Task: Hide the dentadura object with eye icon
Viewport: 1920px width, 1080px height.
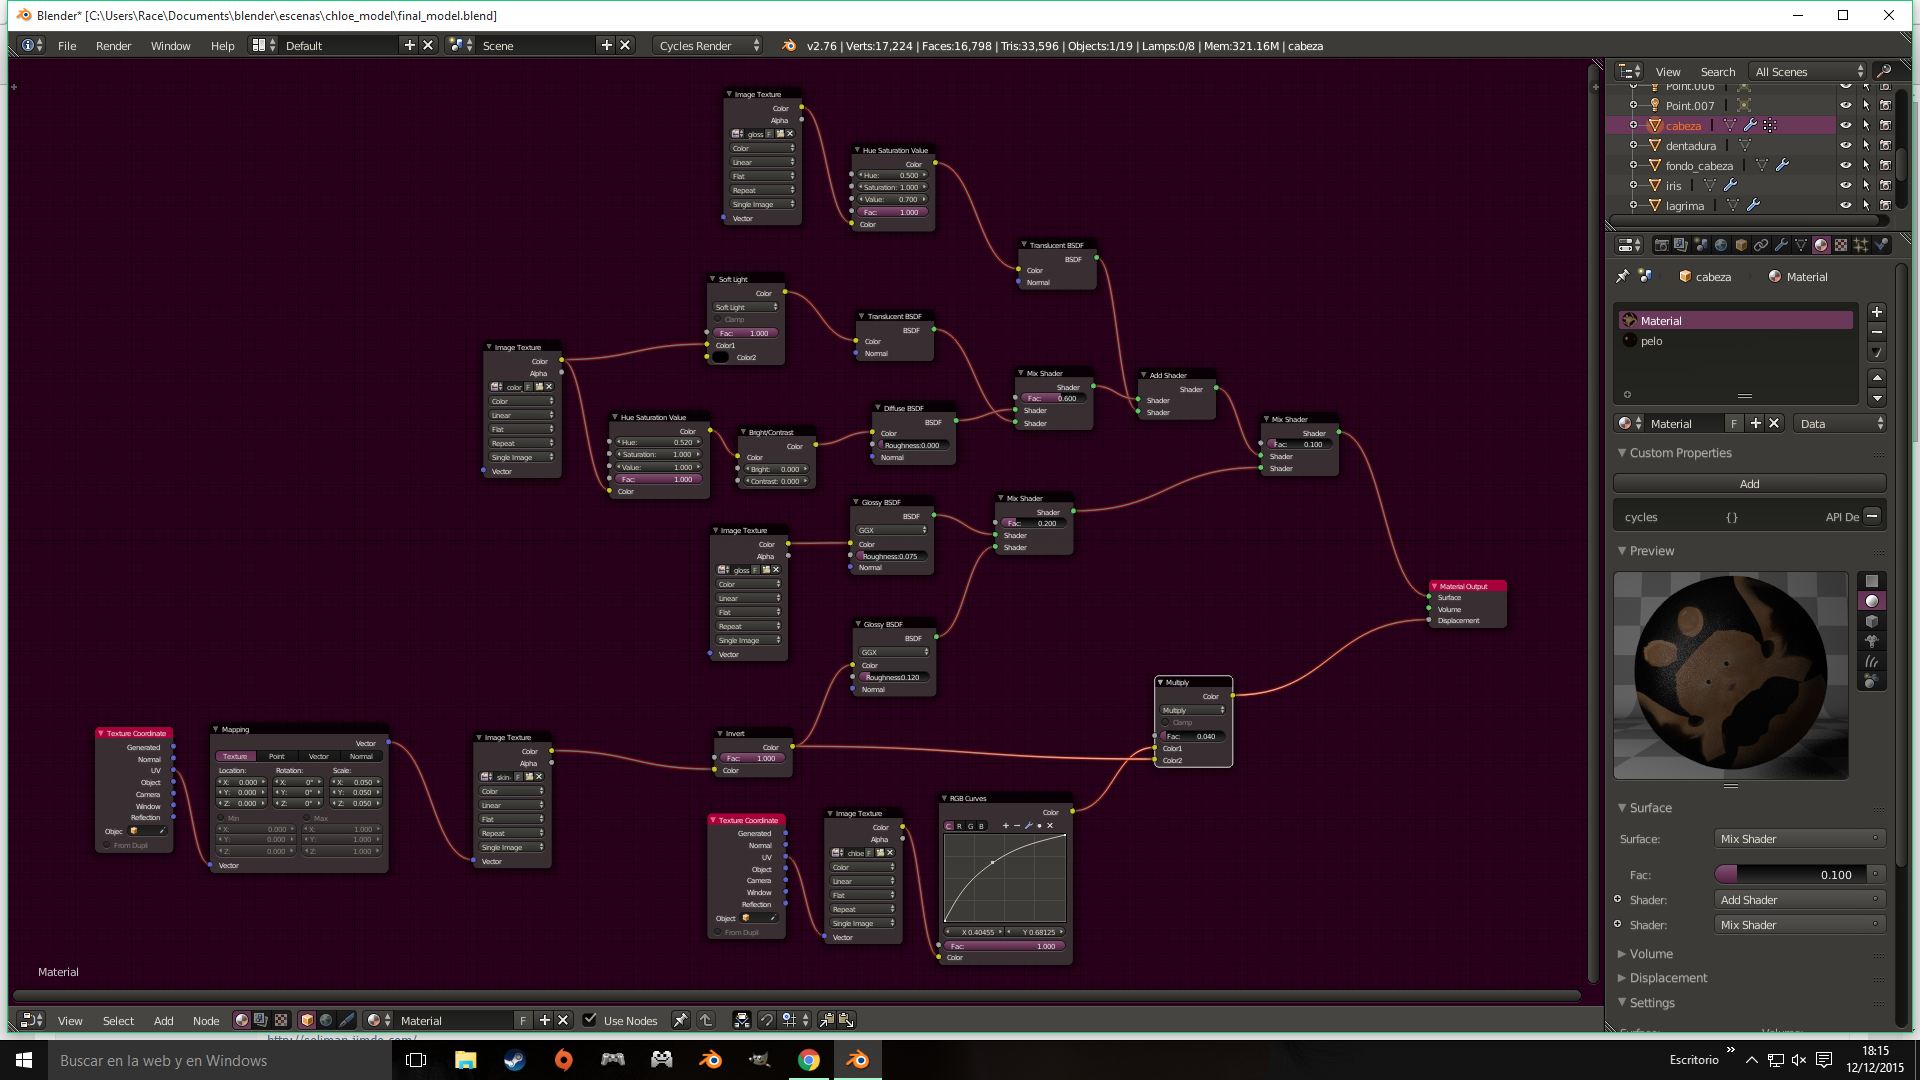Action: point(1846,146)
